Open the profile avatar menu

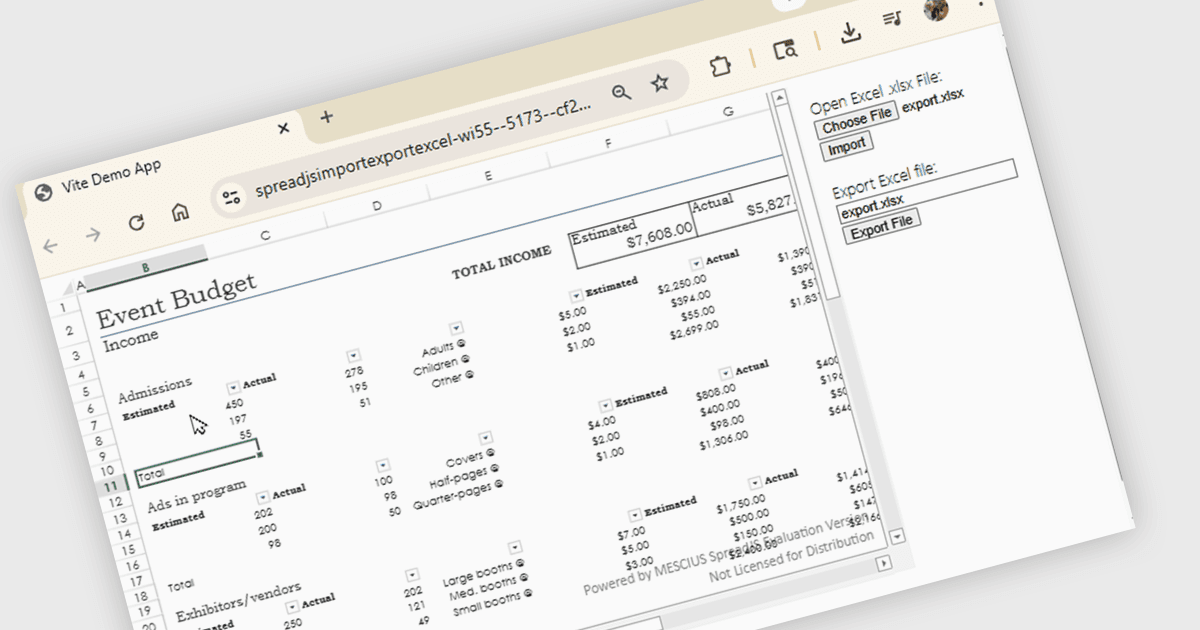coord(937,10)
